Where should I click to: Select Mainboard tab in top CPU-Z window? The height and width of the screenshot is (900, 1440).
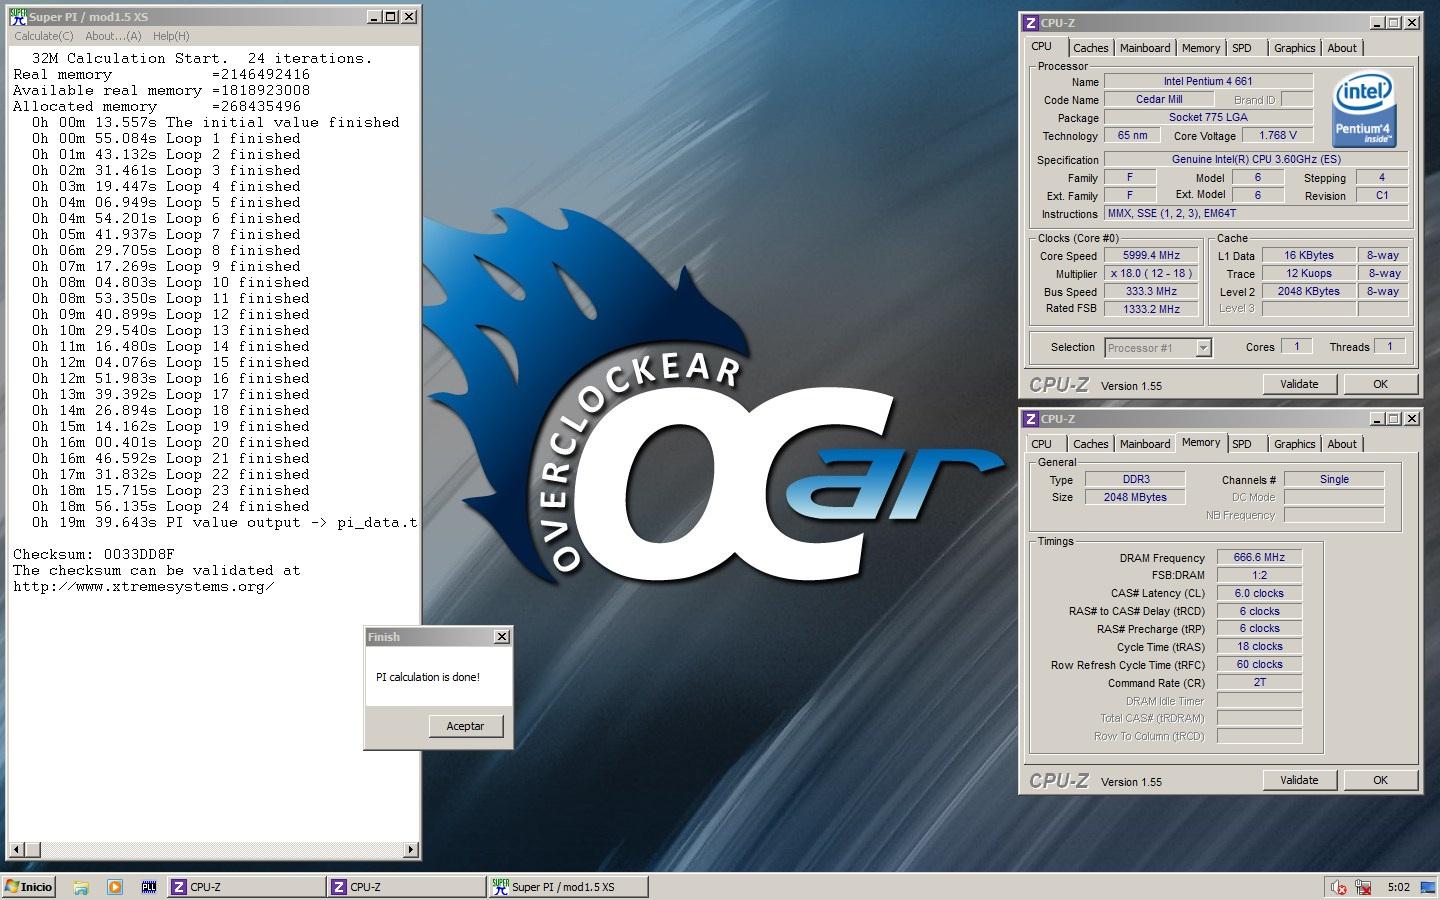pos(1145,48)
